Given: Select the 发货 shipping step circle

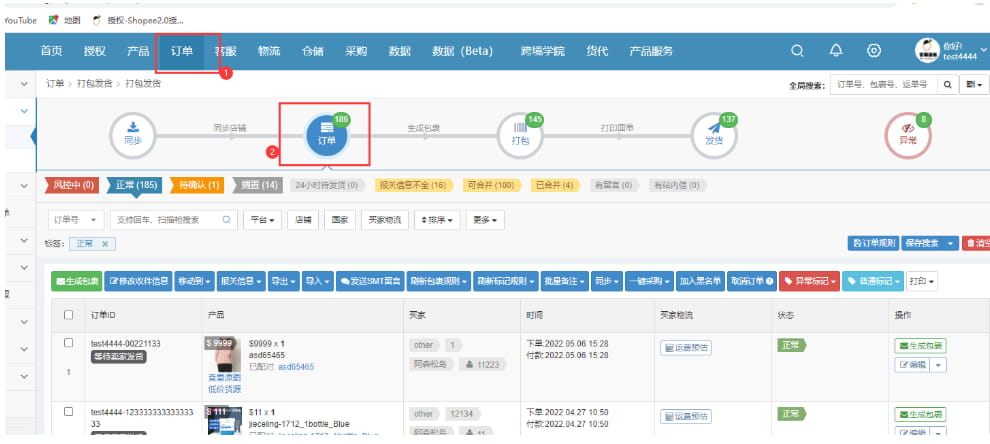Looking at the screenshot, I should pos(714,136).
